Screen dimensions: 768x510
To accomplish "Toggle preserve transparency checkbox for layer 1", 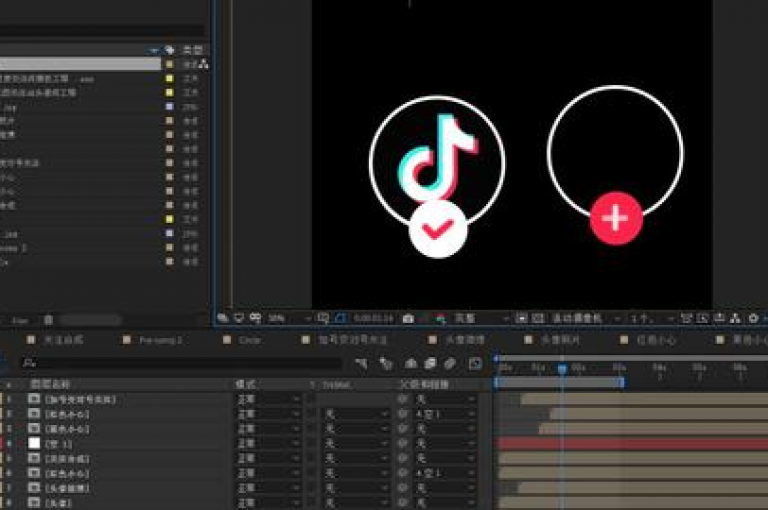I will 312,400.
